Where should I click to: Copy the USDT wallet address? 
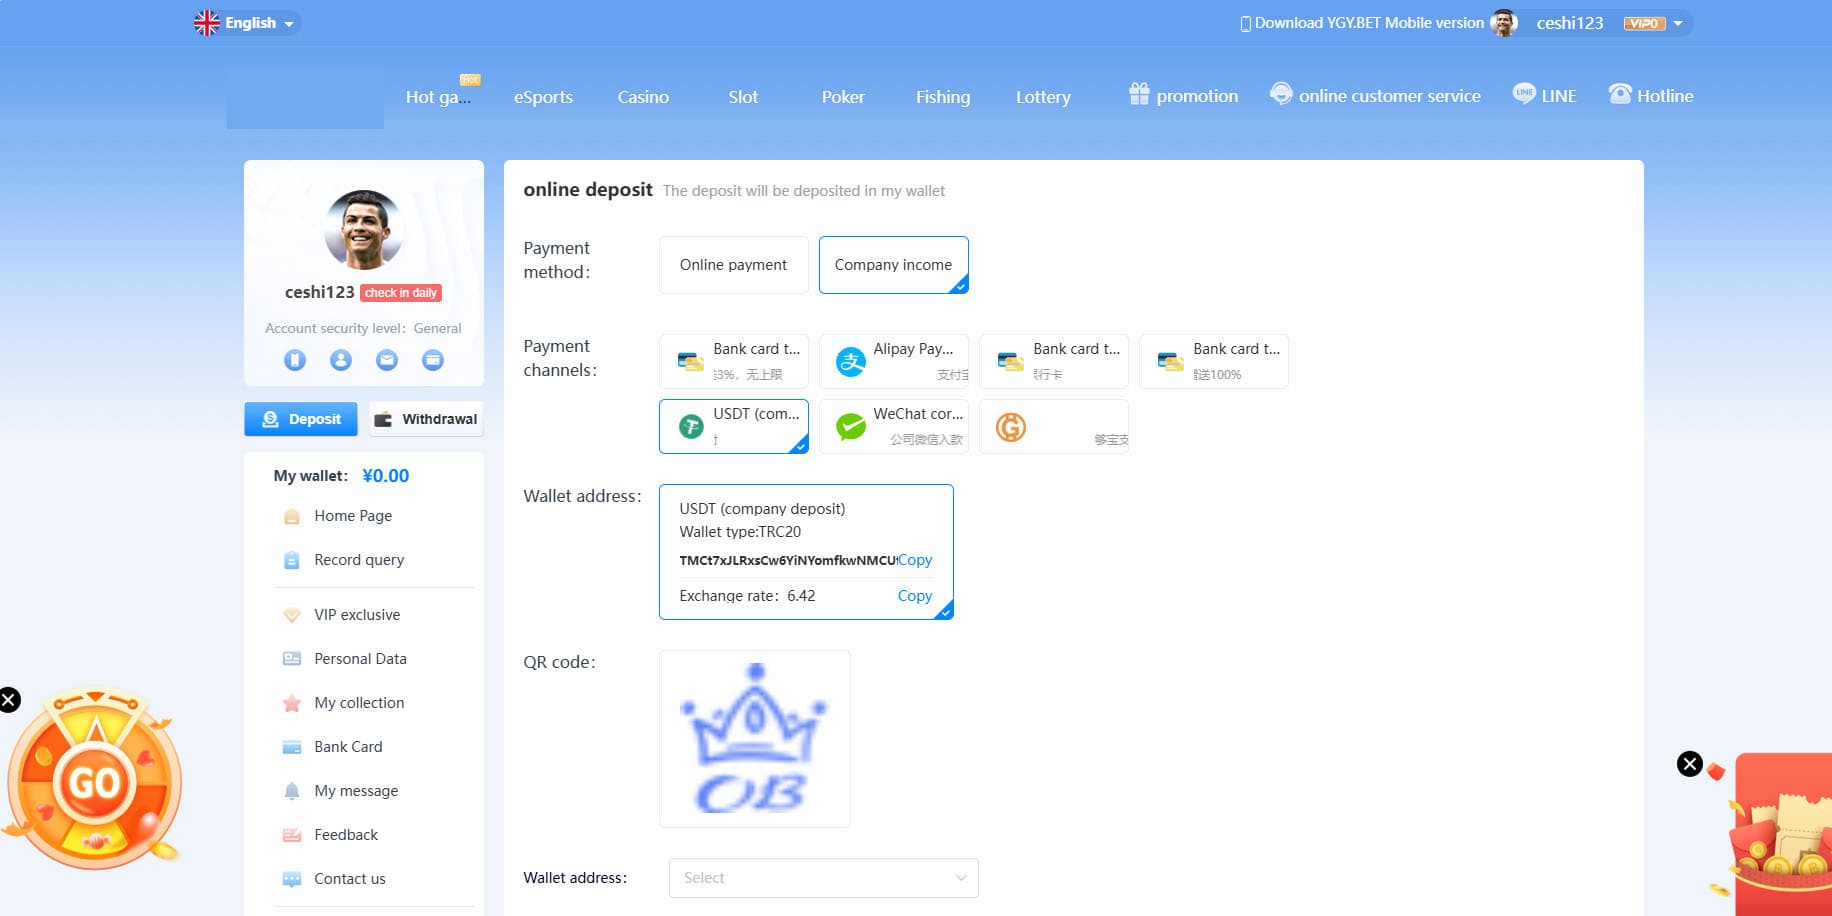click(x=915, y=560)
